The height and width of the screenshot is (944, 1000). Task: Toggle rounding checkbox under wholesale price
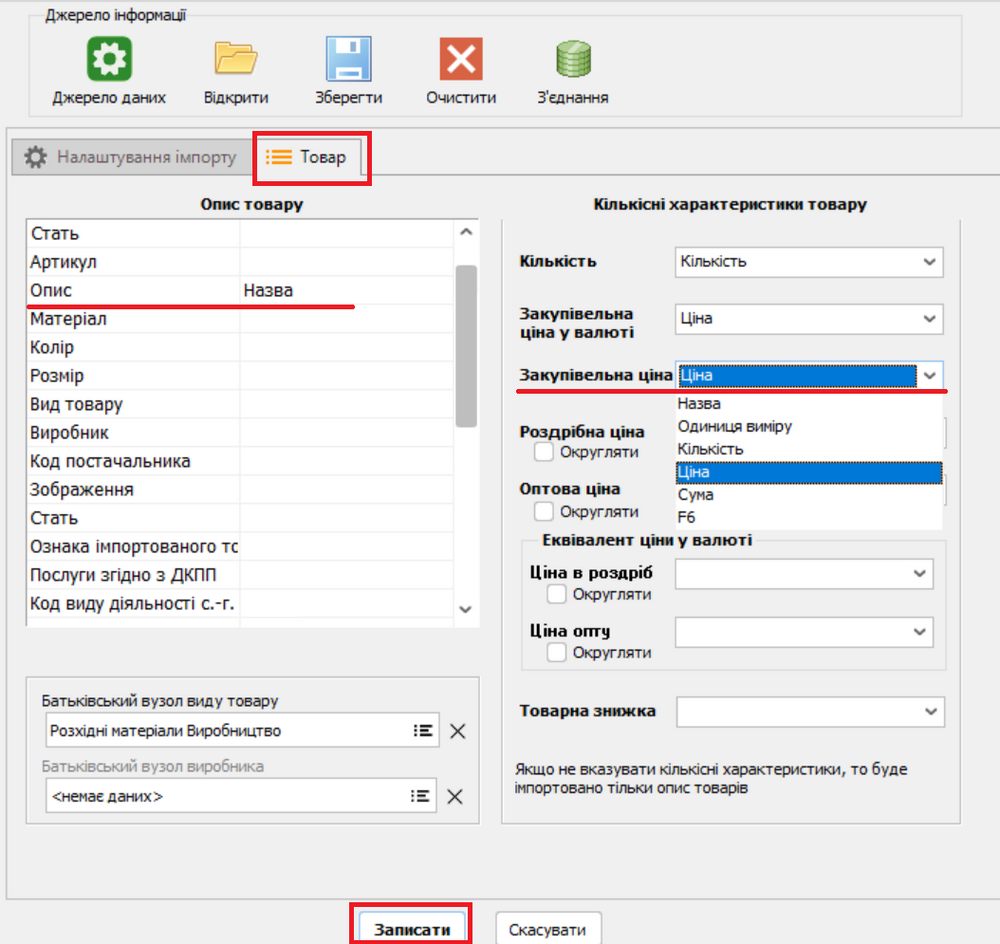[x=544, y=511]
